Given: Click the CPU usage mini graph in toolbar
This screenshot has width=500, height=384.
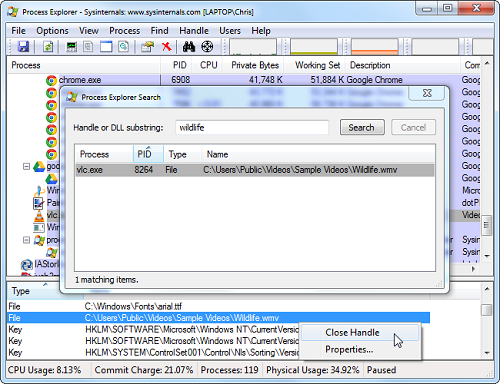Looking at the screenshot, I should pos(253,47).
